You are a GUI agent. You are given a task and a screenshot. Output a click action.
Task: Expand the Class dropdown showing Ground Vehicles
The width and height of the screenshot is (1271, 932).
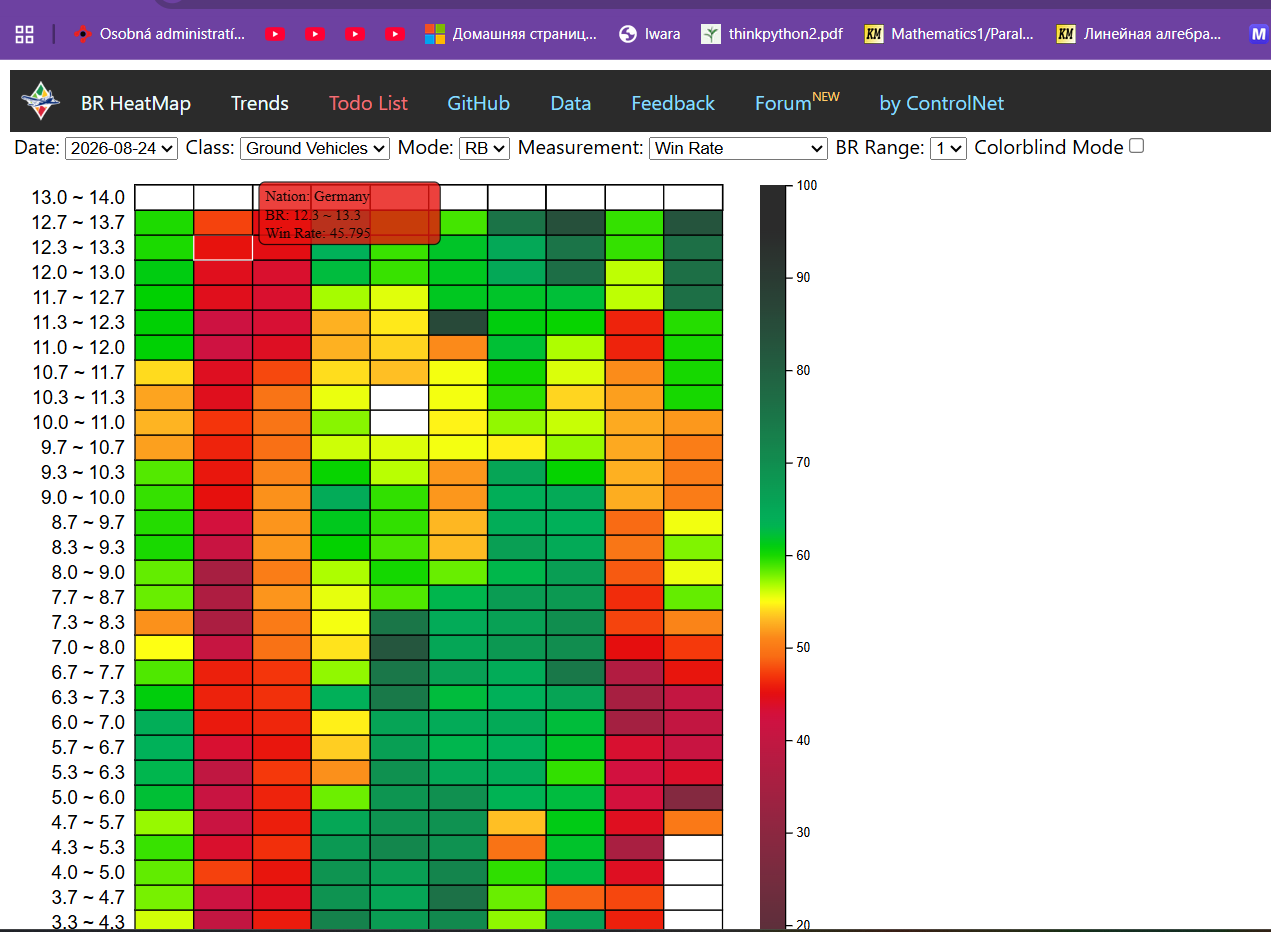(x=314, y=148)
